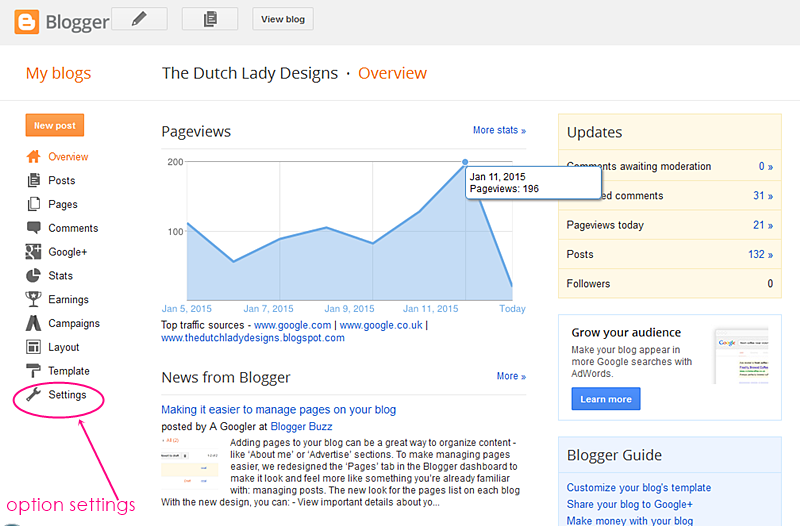Click the orange New post button
800x526 pixels.
click(55, 126)
